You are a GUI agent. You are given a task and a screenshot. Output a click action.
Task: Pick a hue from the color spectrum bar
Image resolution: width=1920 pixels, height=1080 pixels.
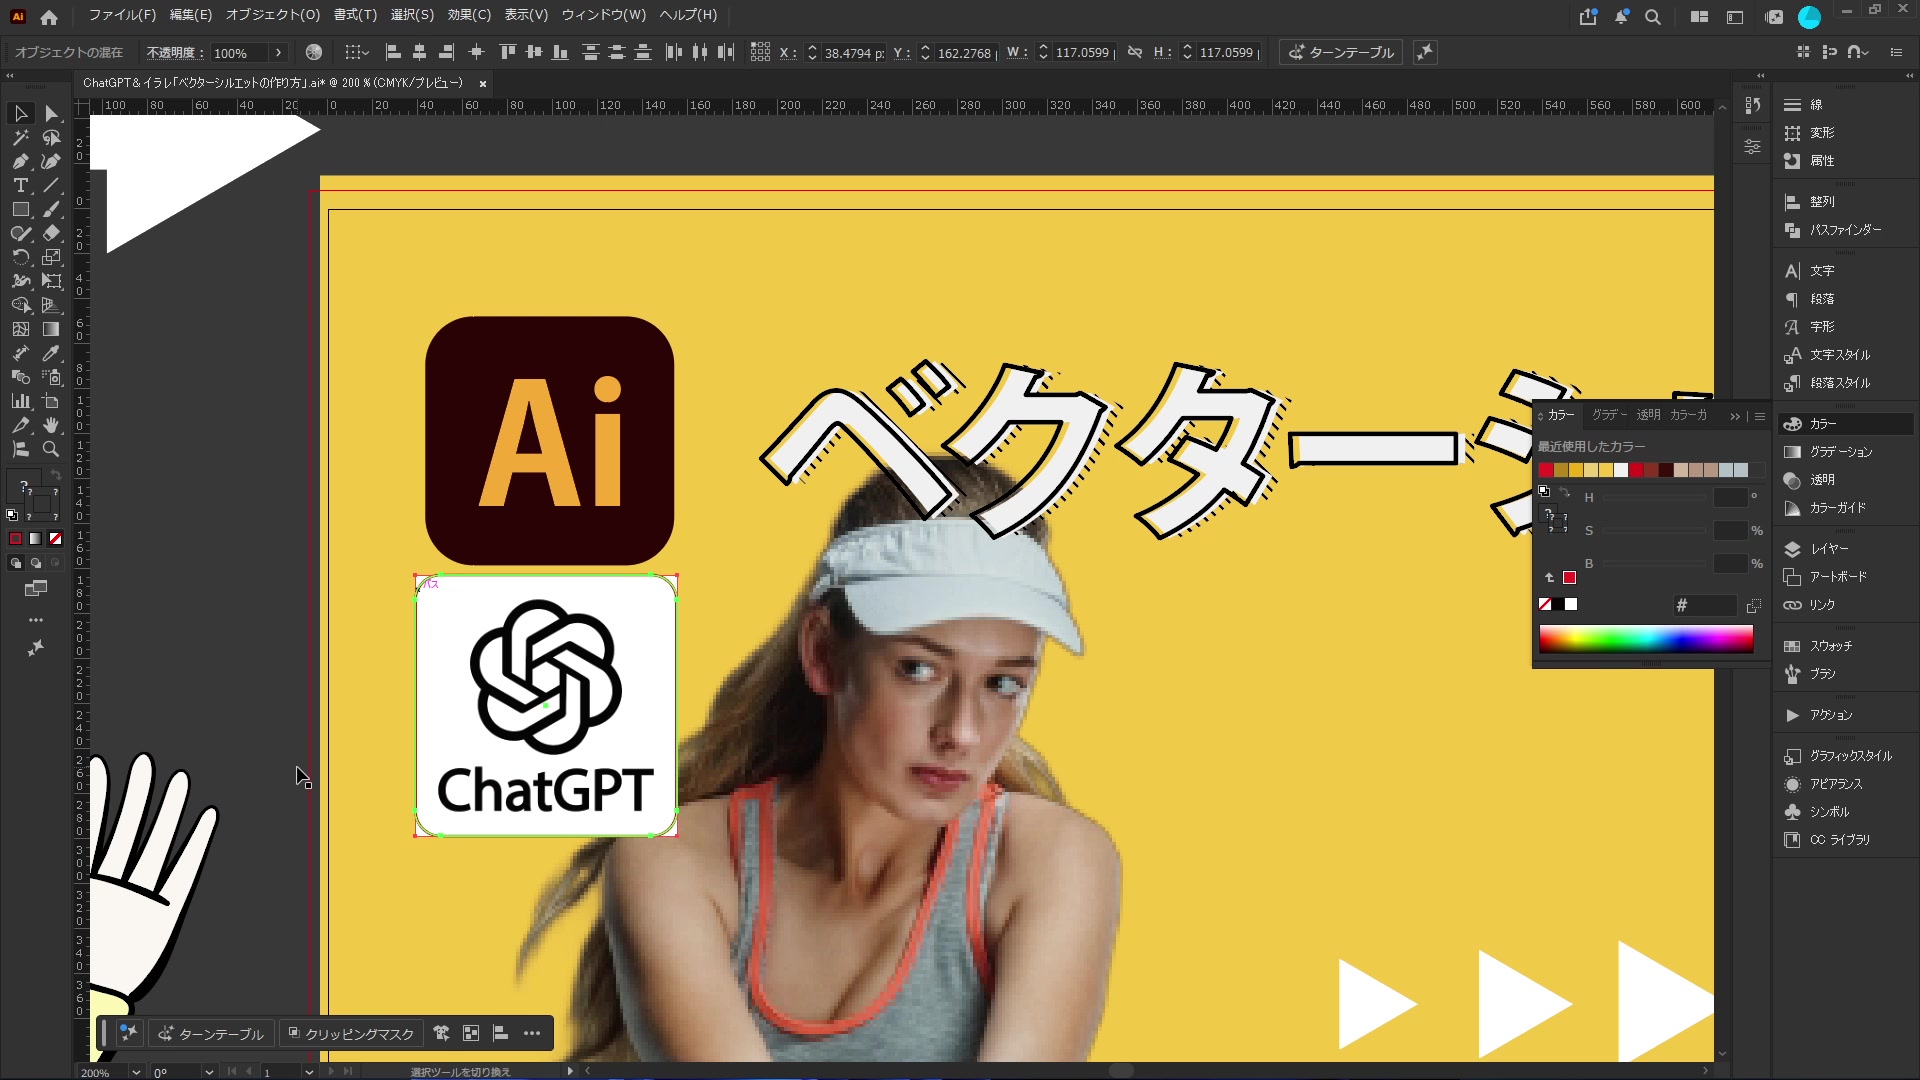pos(1646,639)
